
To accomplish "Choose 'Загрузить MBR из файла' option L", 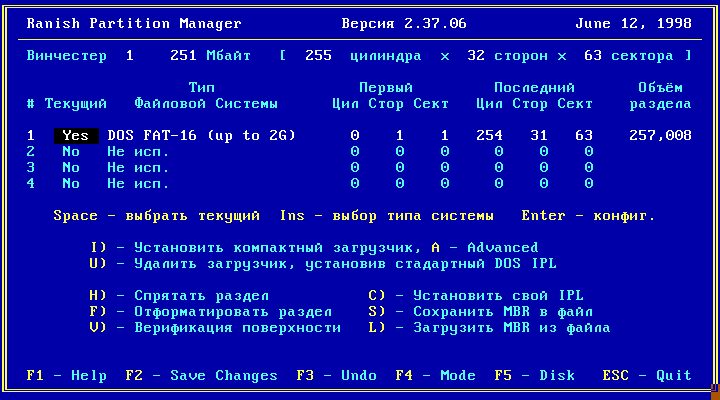I will tap(489, 328).
